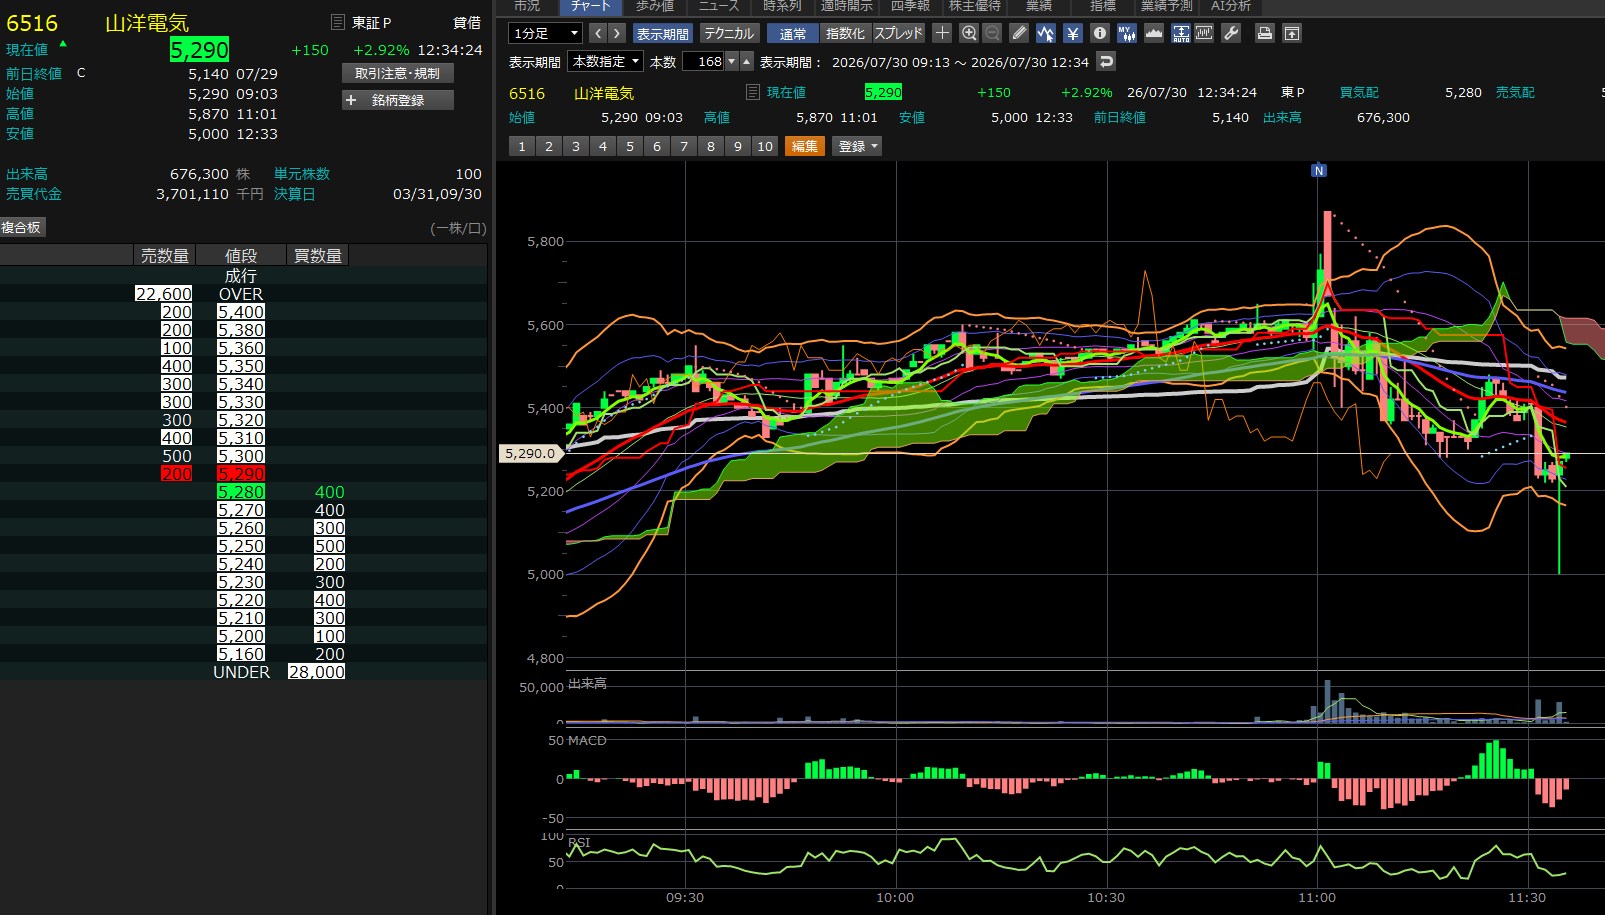Click the pop-out window icon
Screen dimensions: 1605x915
point(1292,33)
